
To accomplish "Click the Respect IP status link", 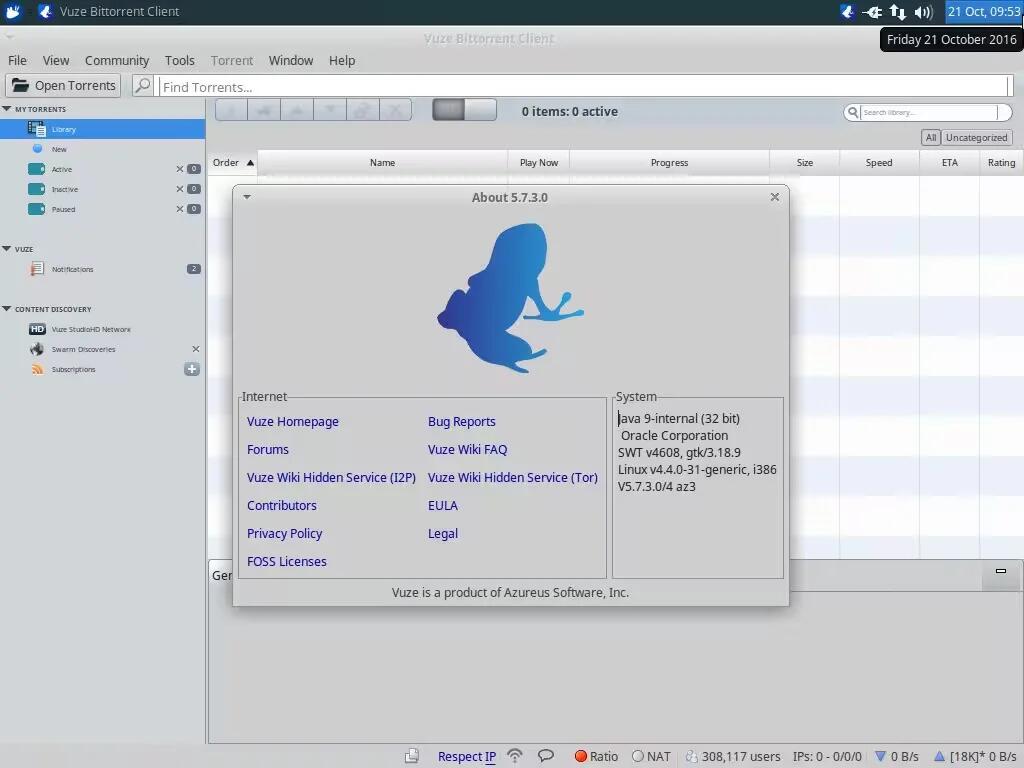I will [x=467, y=756].
